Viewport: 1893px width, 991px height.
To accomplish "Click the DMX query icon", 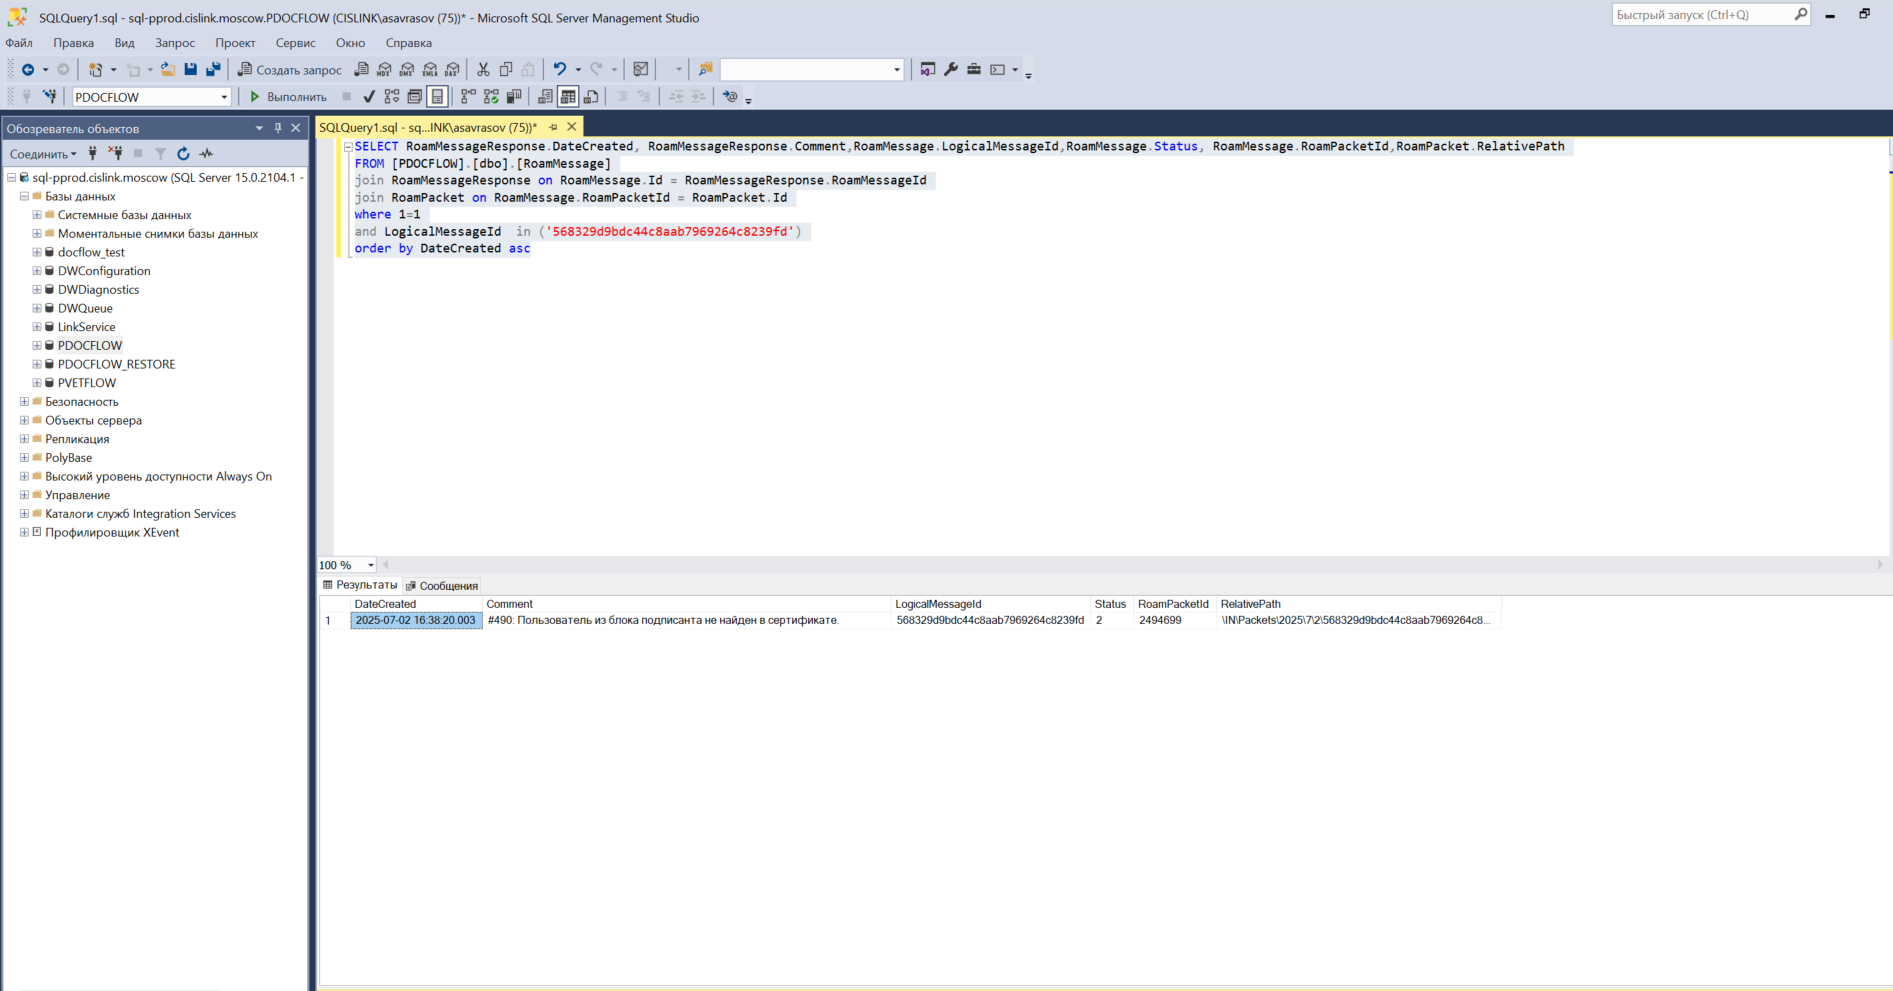I will pos(407,69).
